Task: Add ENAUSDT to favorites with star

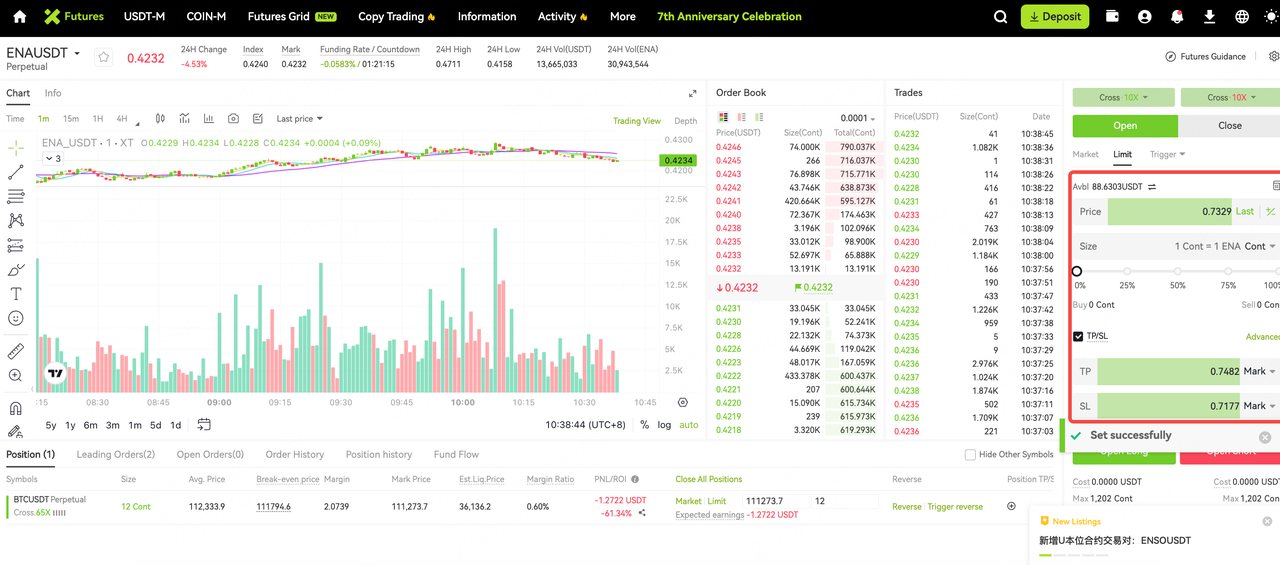Action: tap(103, 58)
